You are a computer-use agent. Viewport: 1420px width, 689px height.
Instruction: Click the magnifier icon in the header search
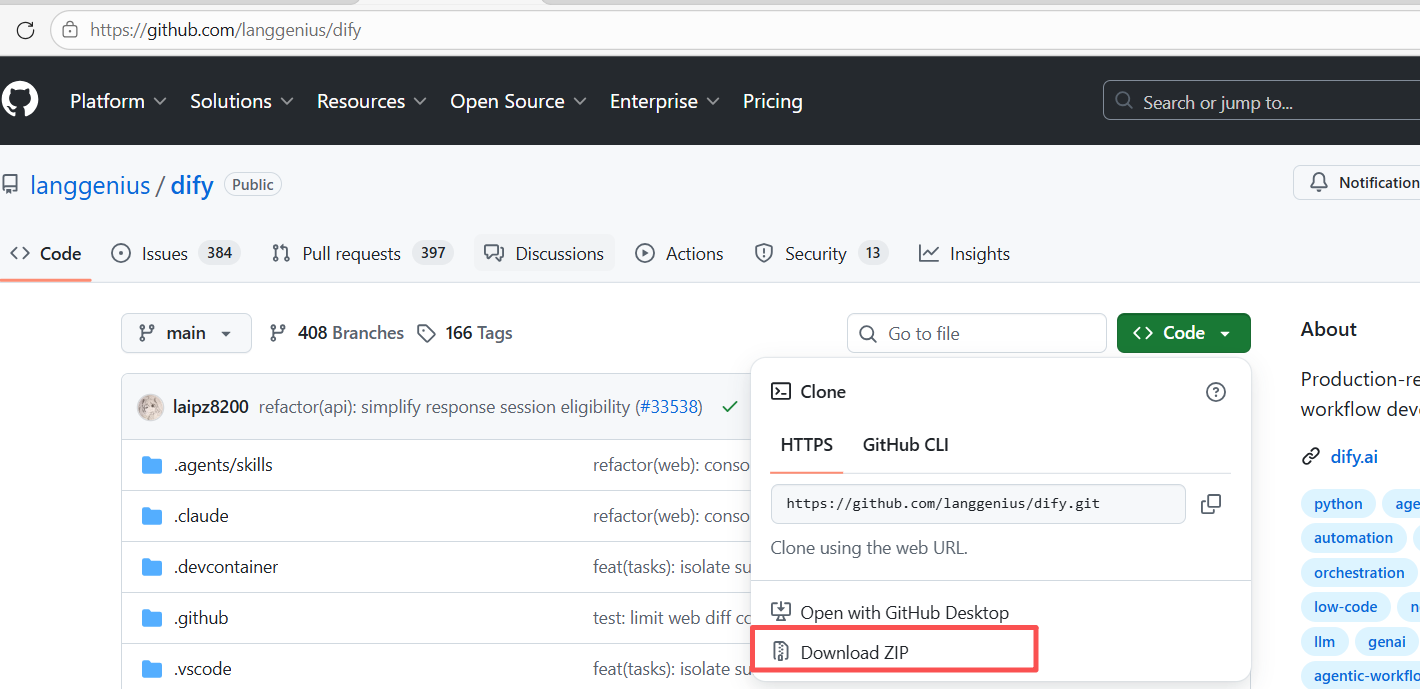[x=1125, y=101]
